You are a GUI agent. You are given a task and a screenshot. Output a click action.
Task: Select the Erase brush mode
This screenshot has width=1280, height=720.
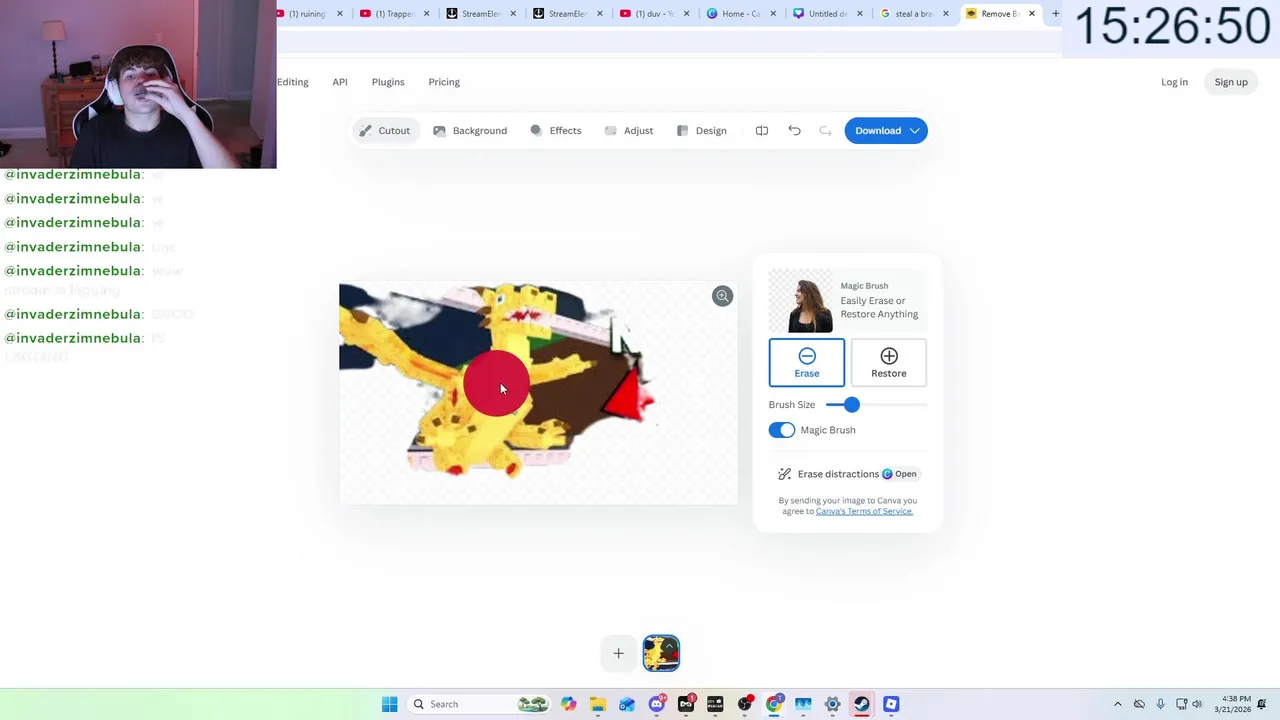click(x=807, y=362)
